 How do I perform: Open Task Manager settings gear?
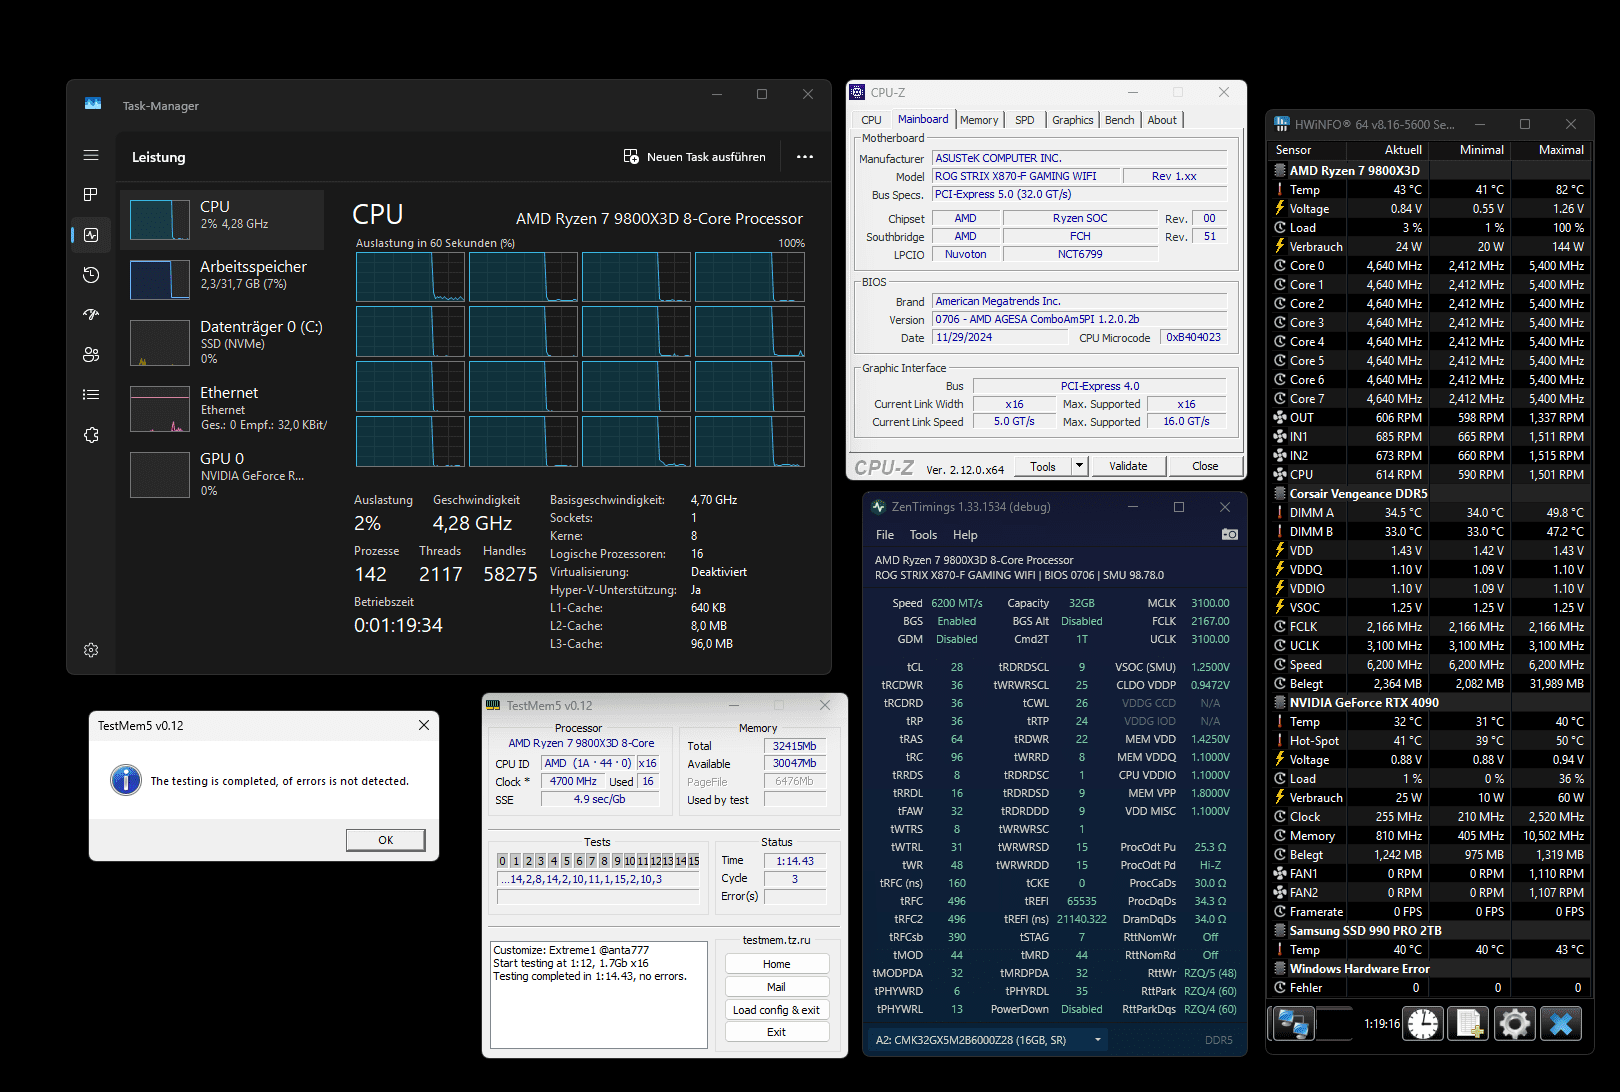click(91, 650)
